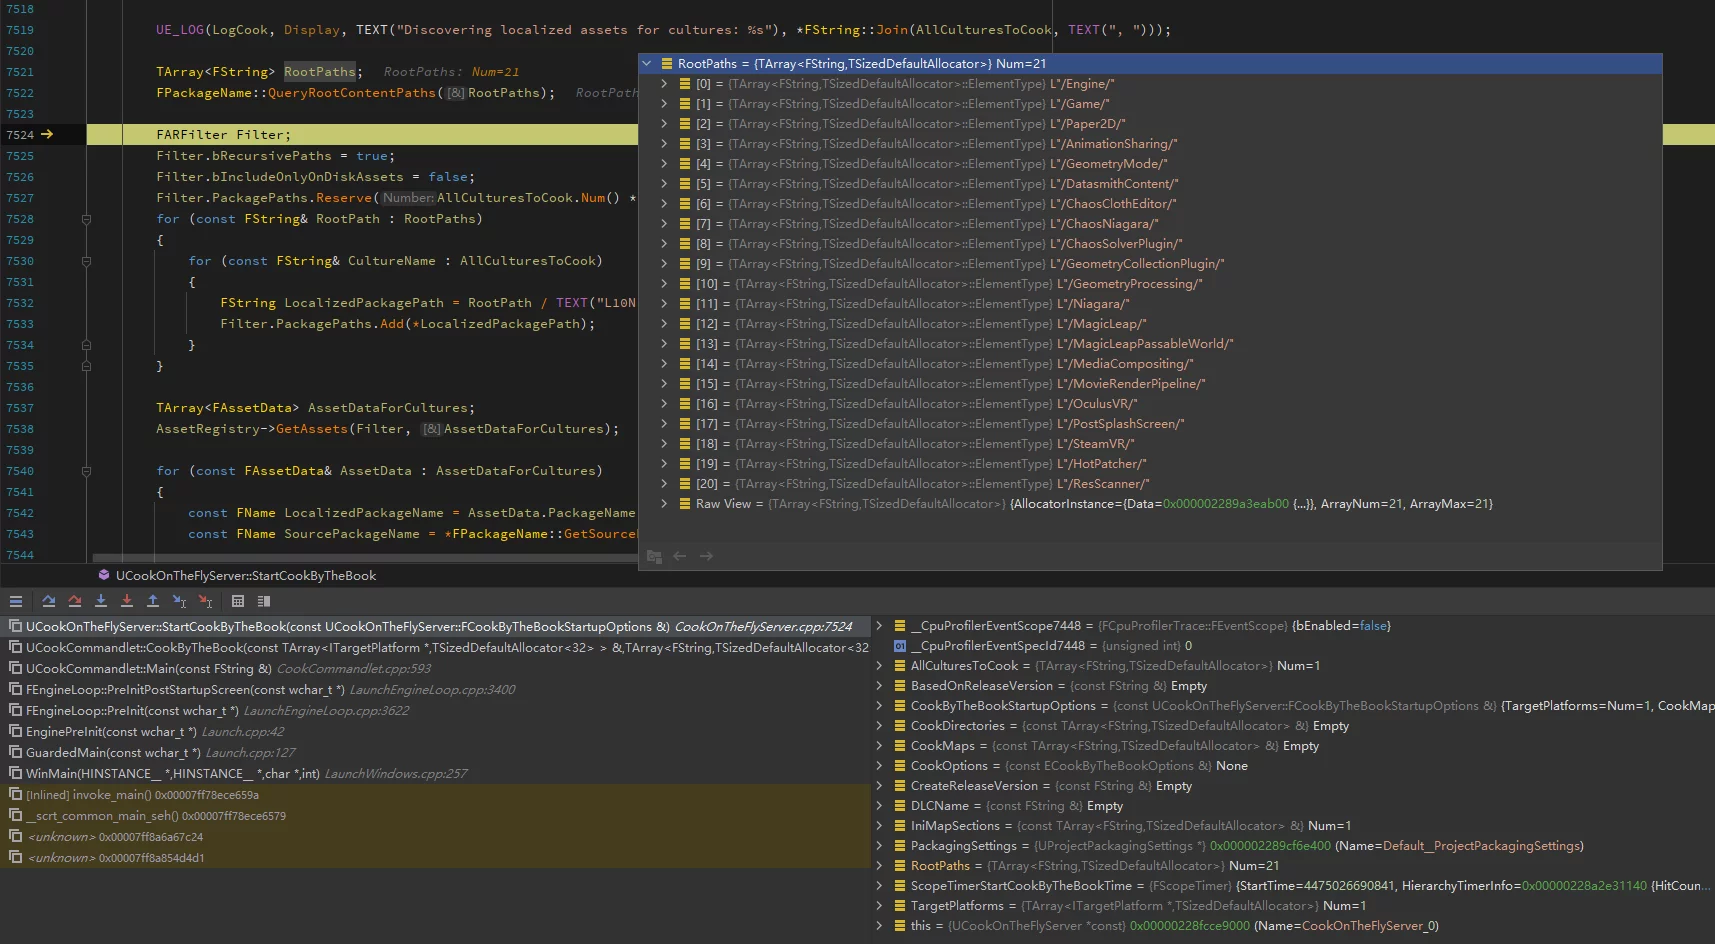Click the red Force Step Into arrow
This screenshot has width=1715, height=944.
[127, 601]
